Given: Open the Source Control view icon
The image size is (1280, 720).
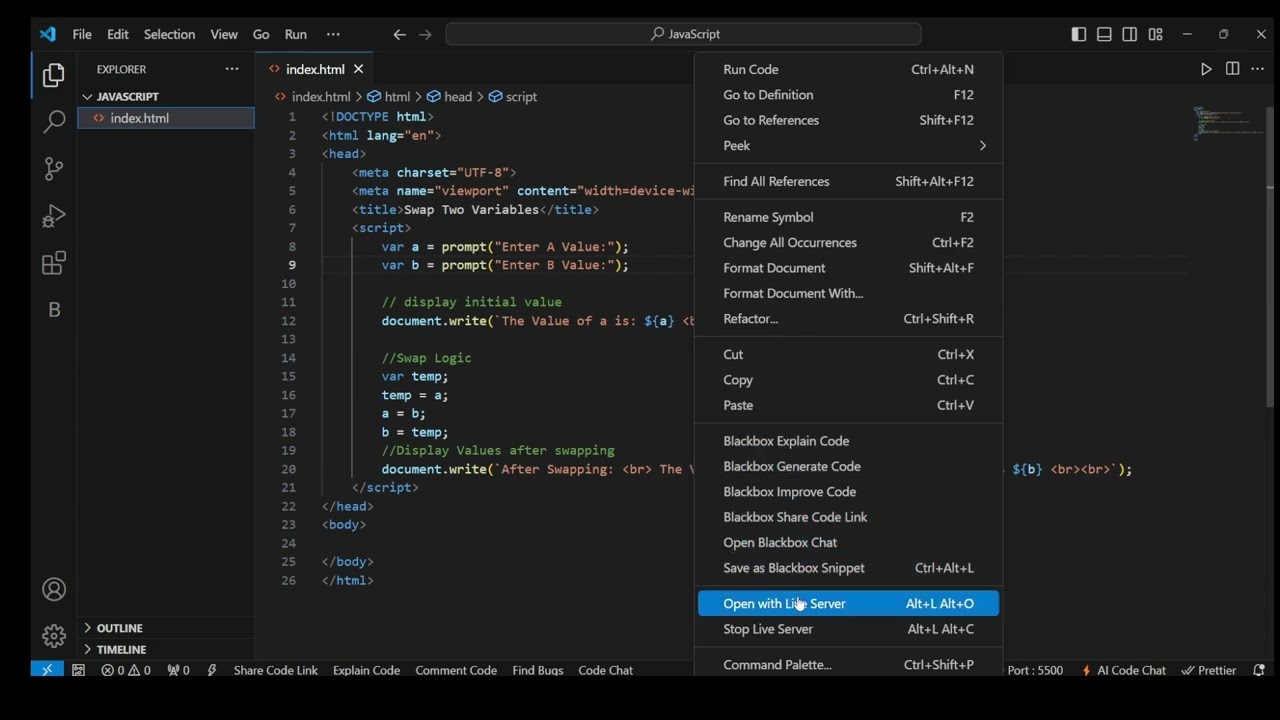Looking at the screenshot, I should click(x=54, y=169).
